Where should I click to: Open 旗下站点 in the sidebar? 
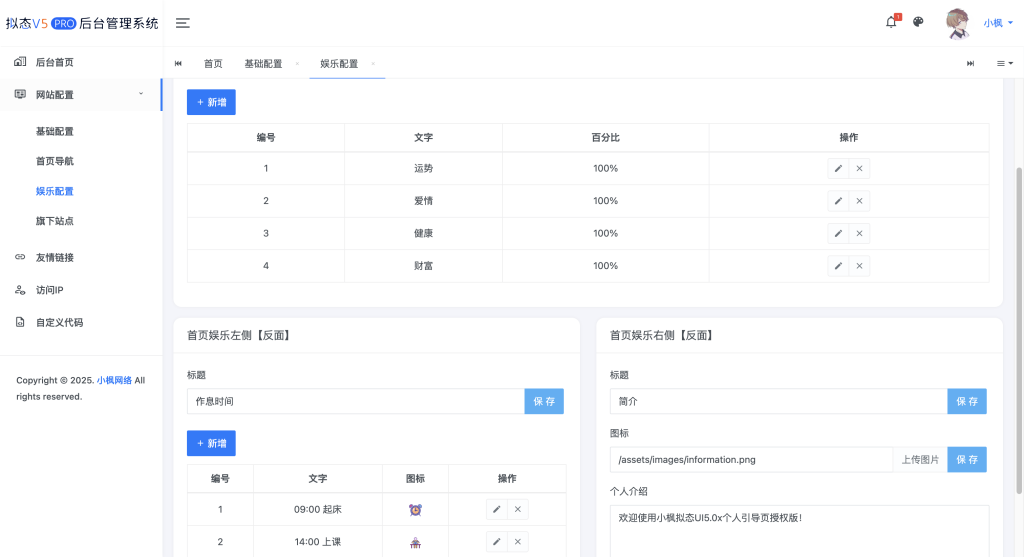coord(55,221)
